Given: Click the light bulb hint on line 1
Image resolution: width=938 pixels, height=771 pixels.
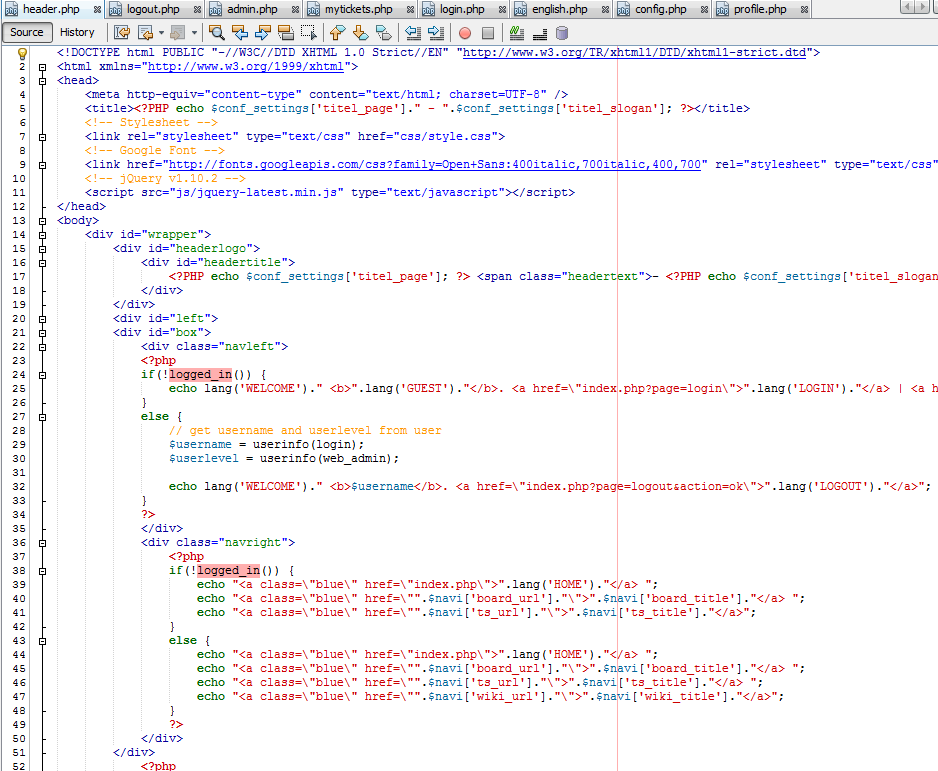Looking at the screenshot, I should (22, 53).
